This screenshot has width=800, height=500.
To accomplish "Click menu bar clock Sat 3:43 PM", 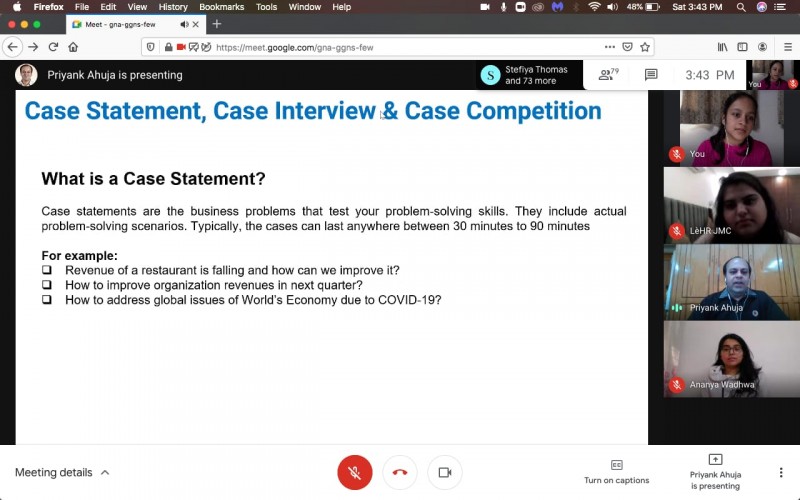I will click(697, 7).
